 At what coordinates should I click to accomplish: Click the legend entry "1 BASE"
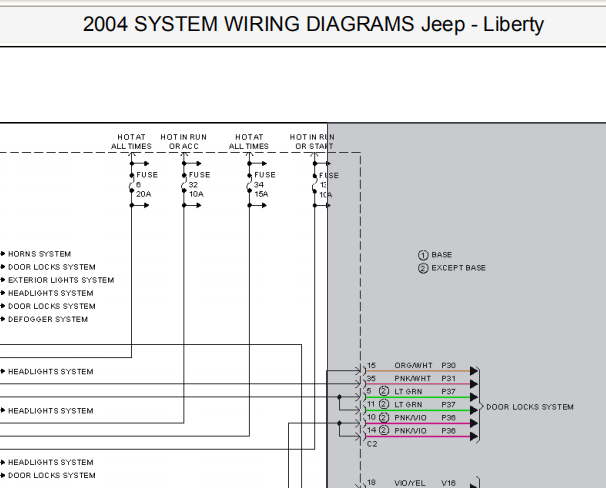pyautogui.click(x=435, y=255)
